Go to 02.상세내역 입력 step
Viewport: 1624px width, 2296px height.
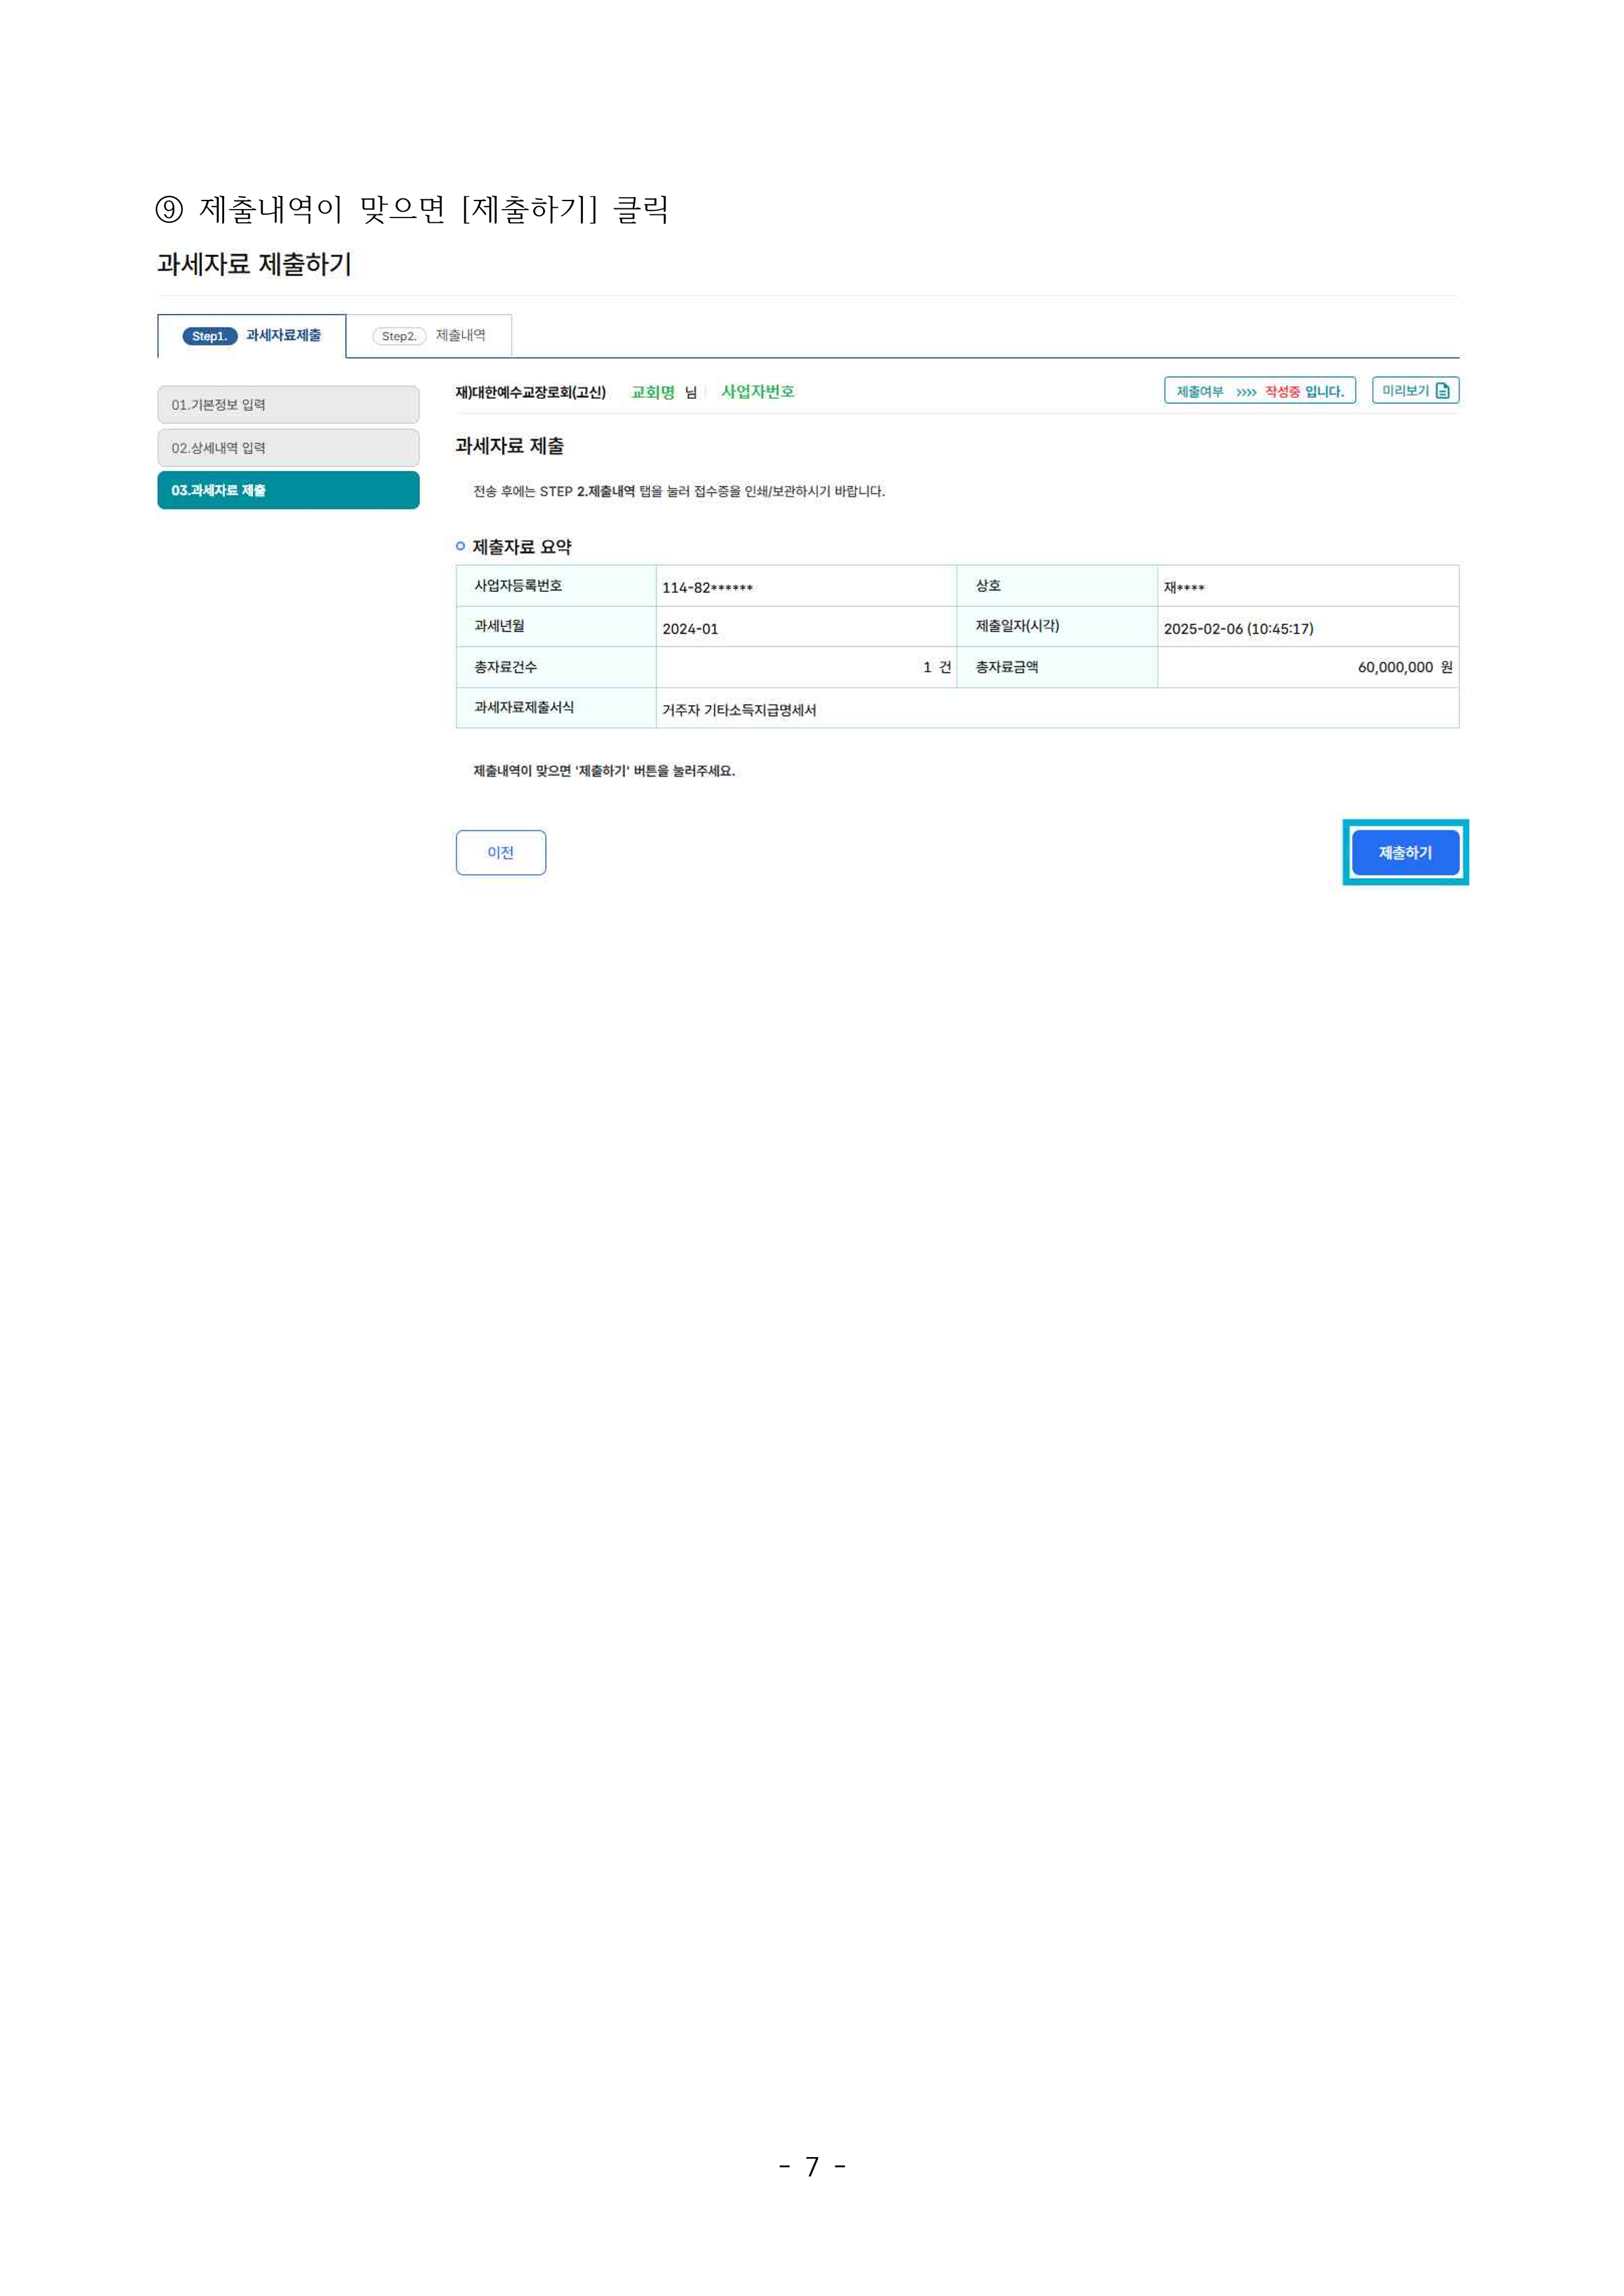click(x=288, y=448)
